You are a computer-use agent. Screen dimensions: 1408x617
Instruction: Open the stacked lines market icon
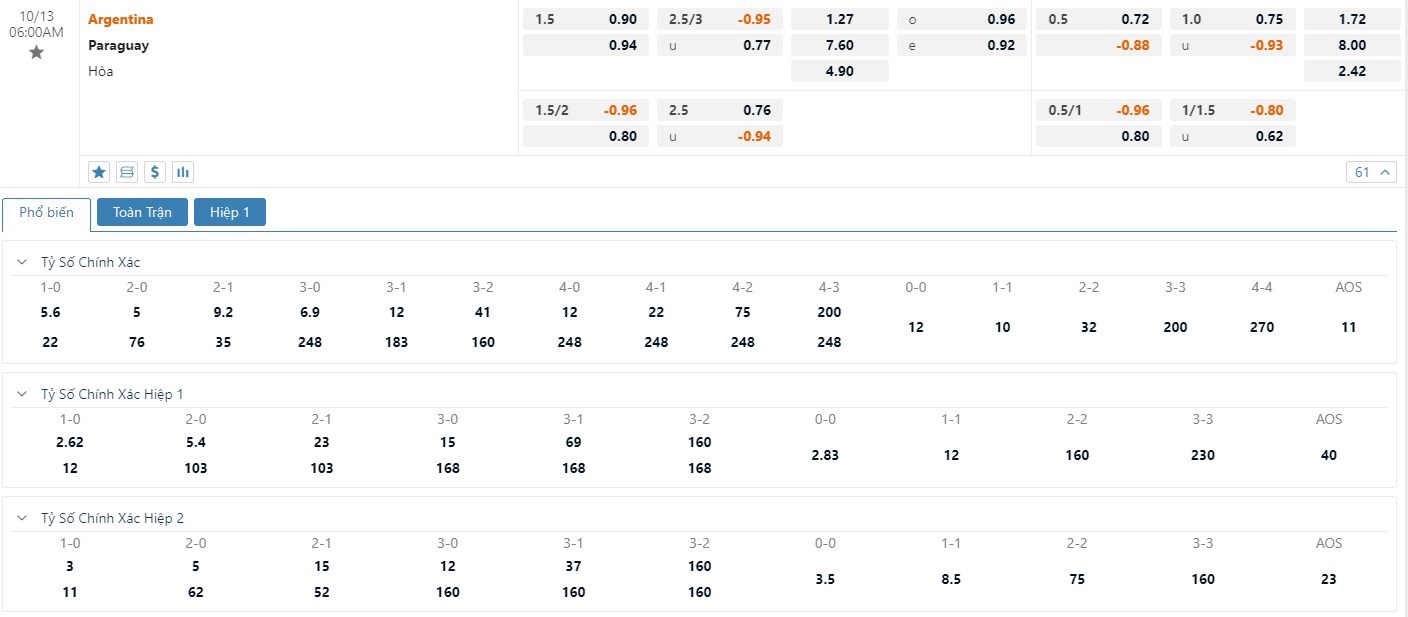pyautogui.click(x=127, y=172)
